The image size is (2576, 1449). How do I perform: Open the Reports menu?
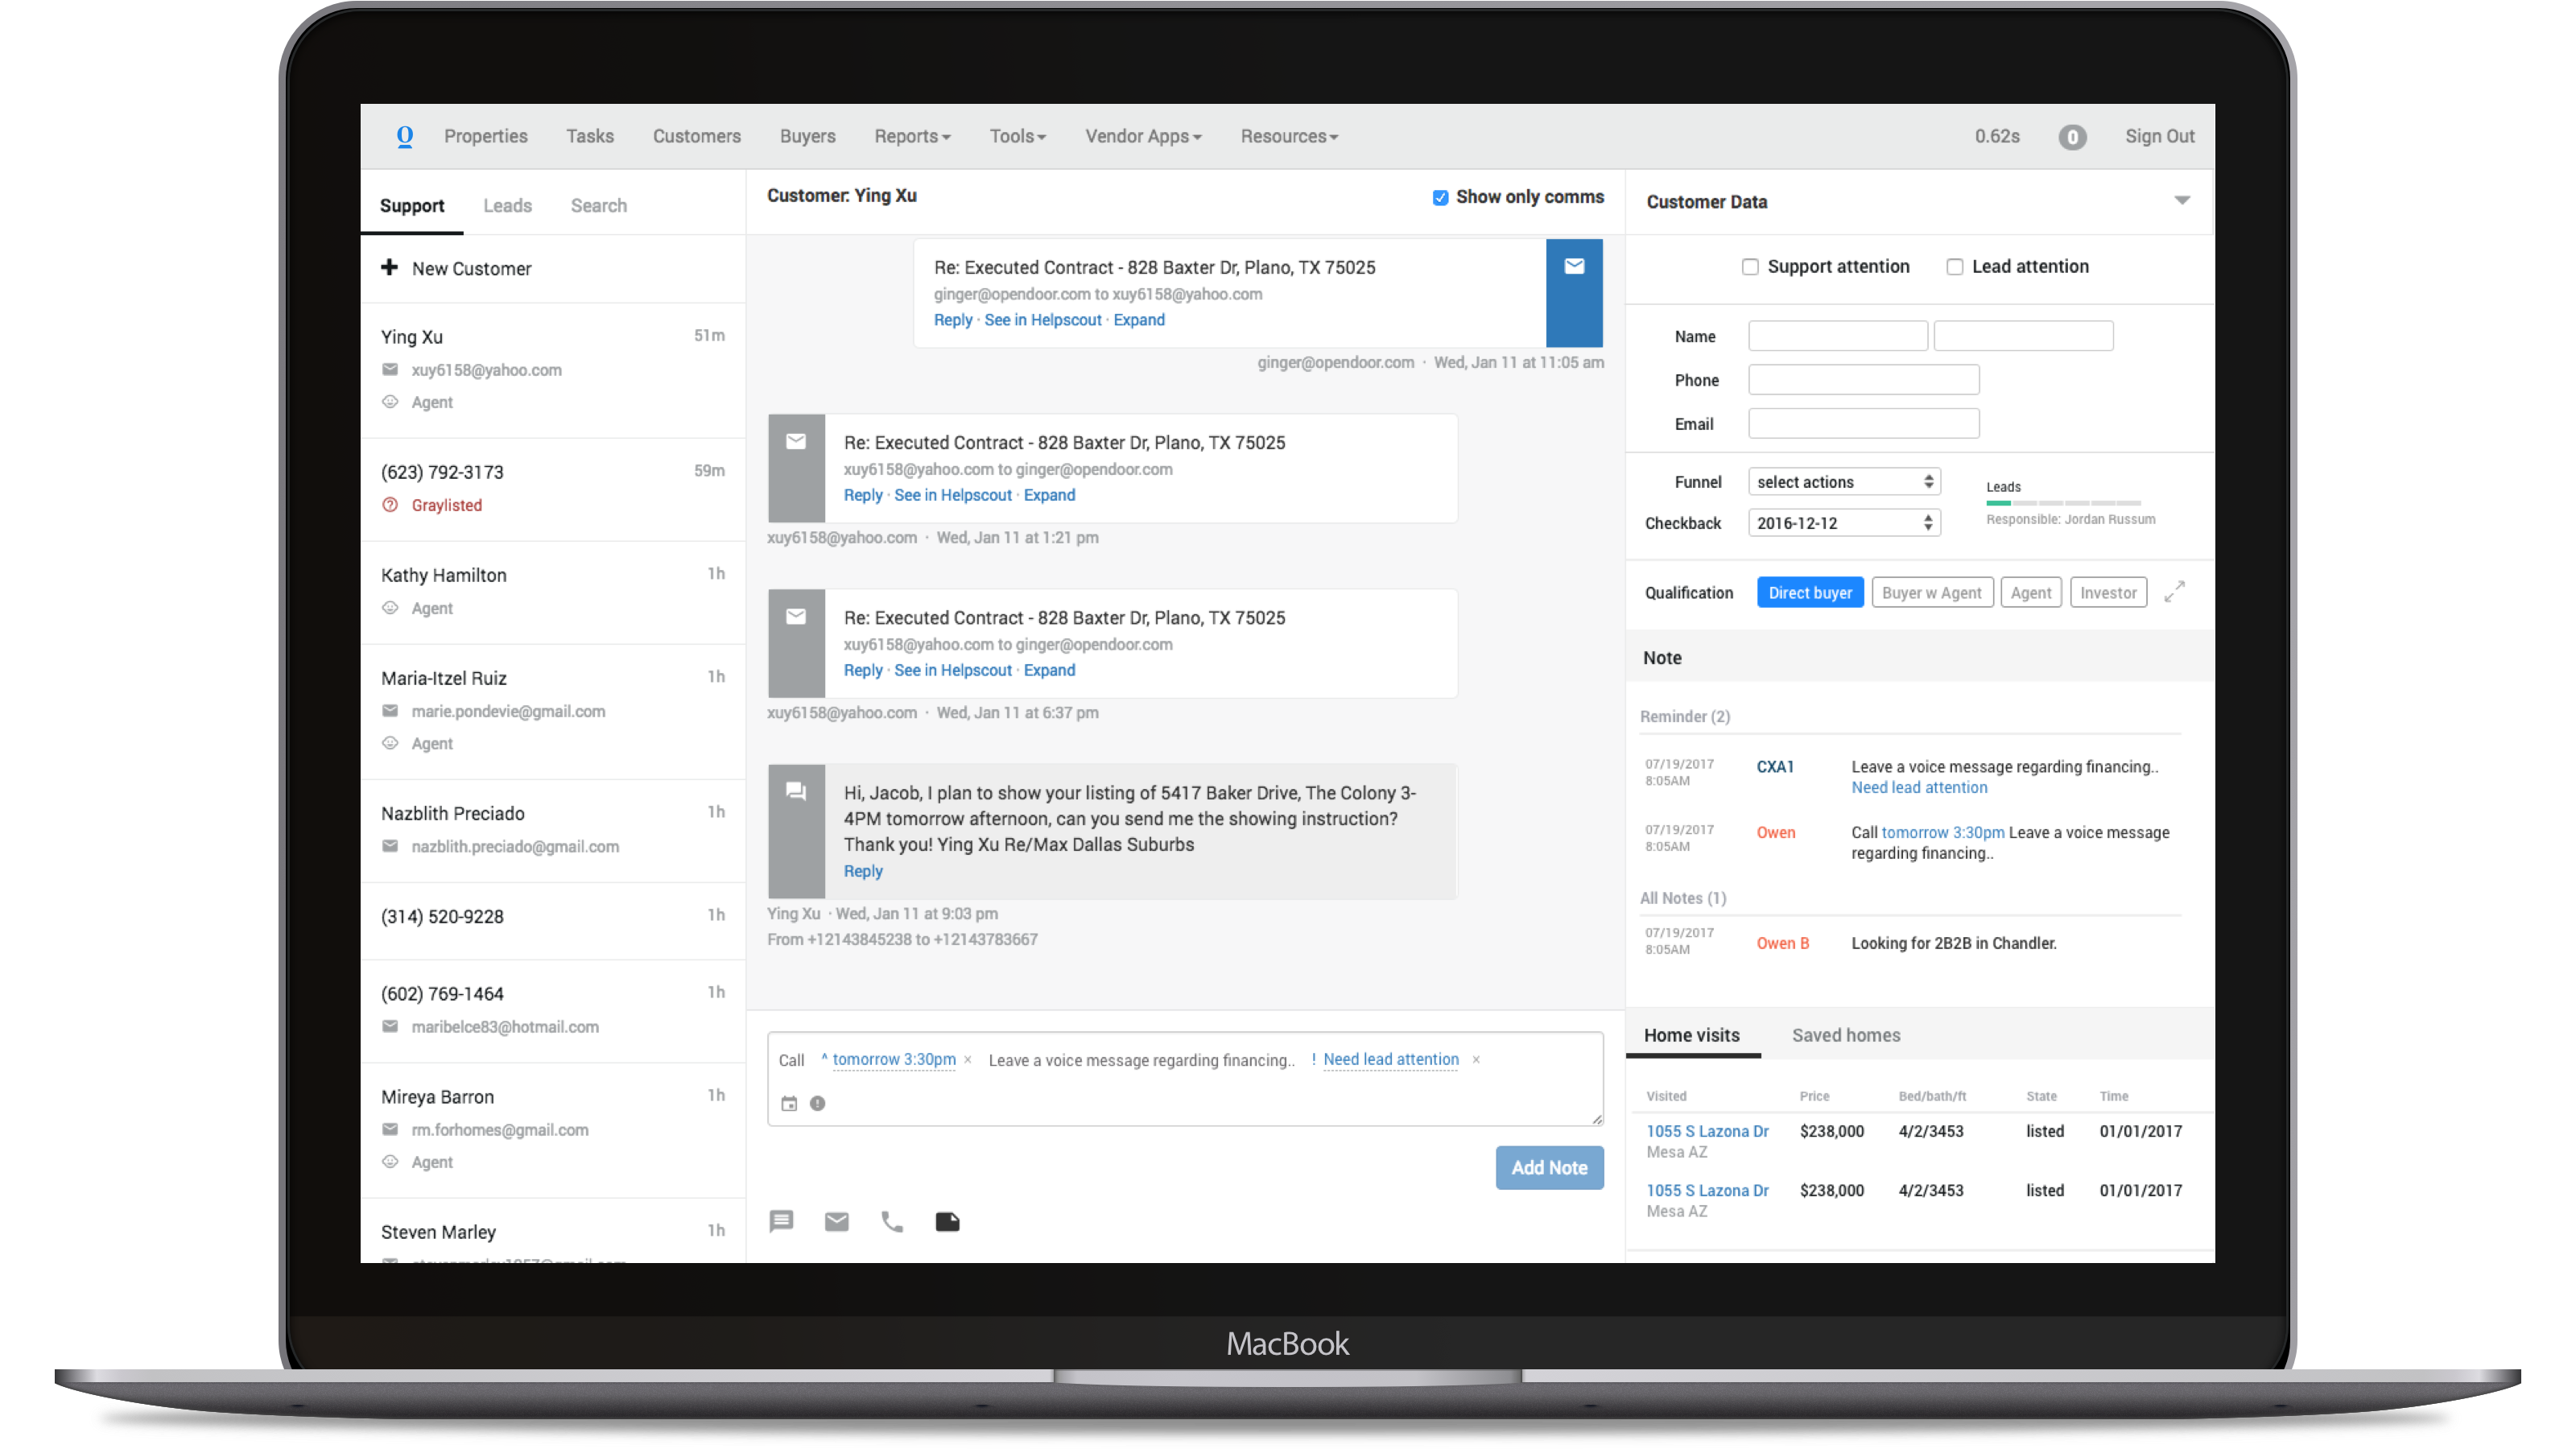(912, 136)
